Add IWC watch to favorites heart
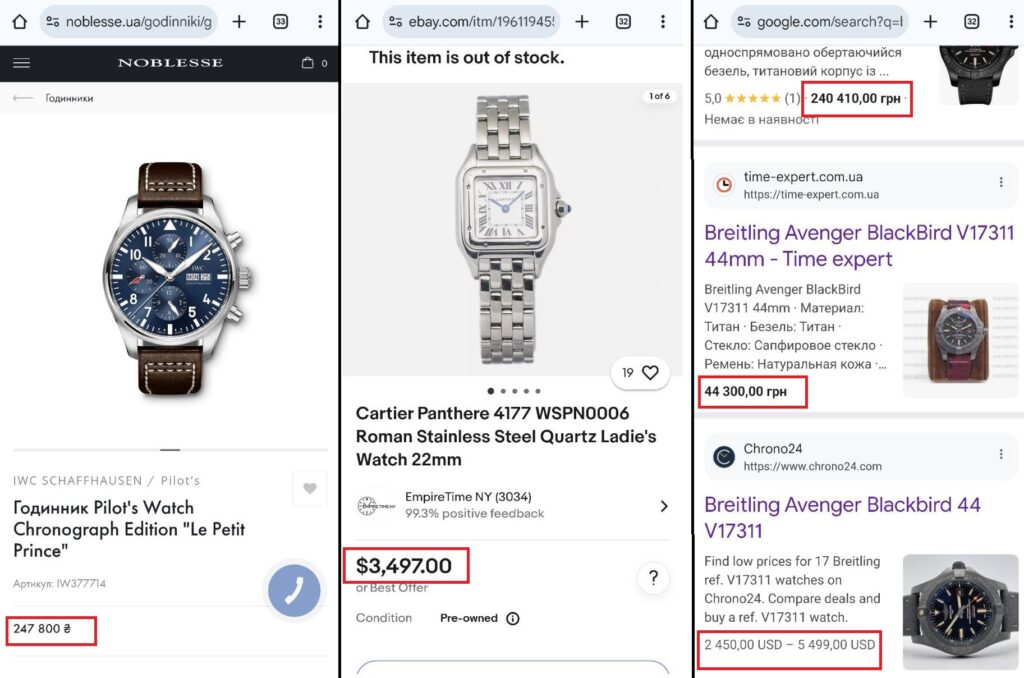 pyautogui.click(x=309, y=489)
